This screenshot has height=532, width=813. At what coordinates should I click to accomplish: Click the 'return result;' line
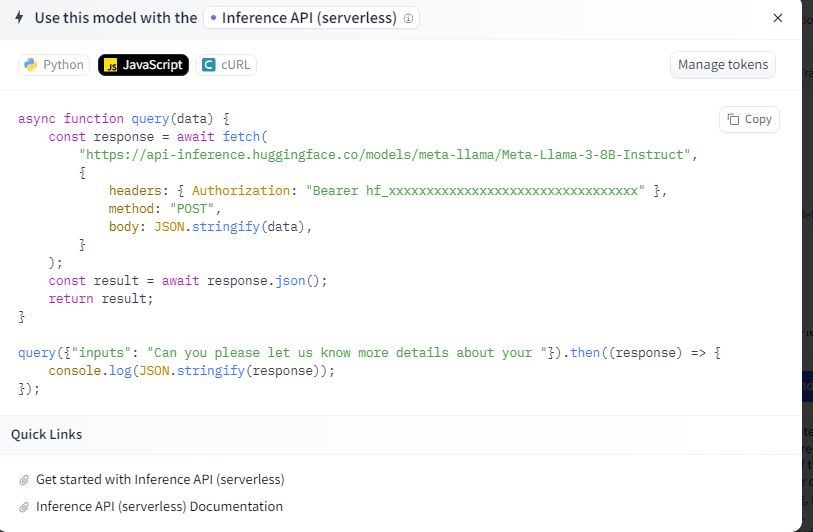click(101, 299)
